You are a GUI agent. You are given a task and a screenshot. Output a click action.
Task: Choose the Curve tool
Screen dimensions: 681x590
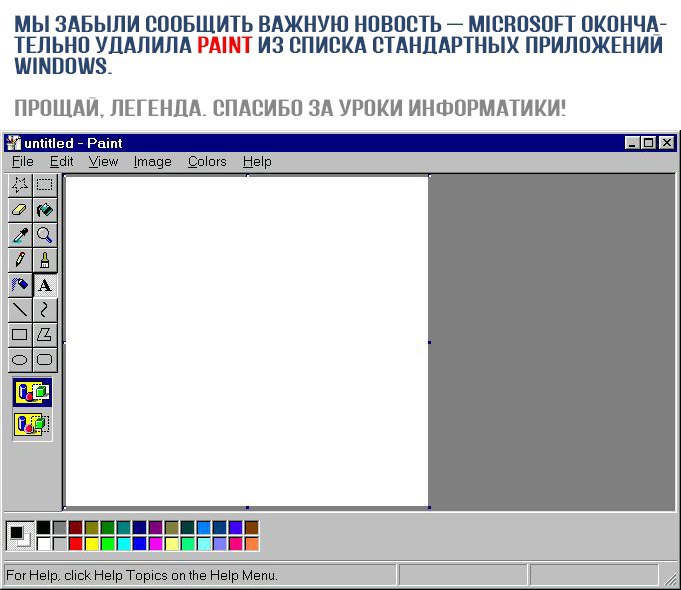click(45, 310)
